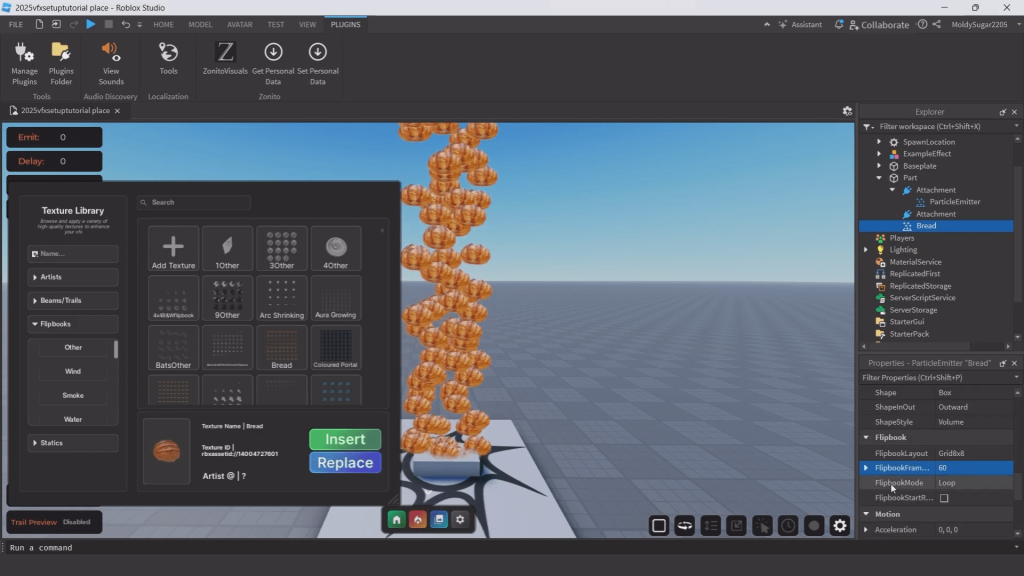Click the New file icon in quick access bar
Image resolution: width=1024 pixels, height=576 pixels.
click(x=39, y=24)
